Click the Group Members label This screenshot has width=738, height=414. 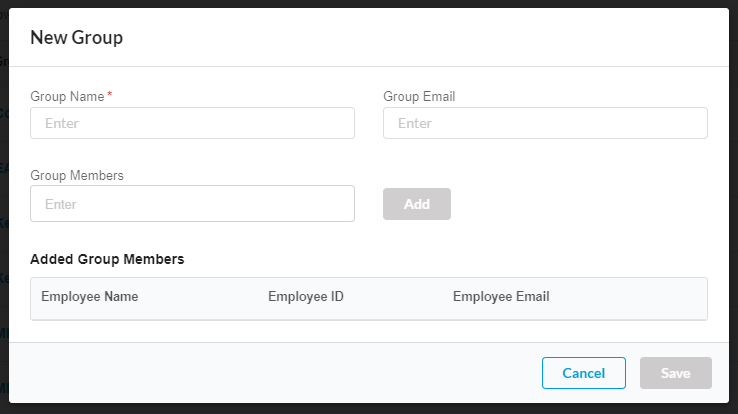coord(77,175)
